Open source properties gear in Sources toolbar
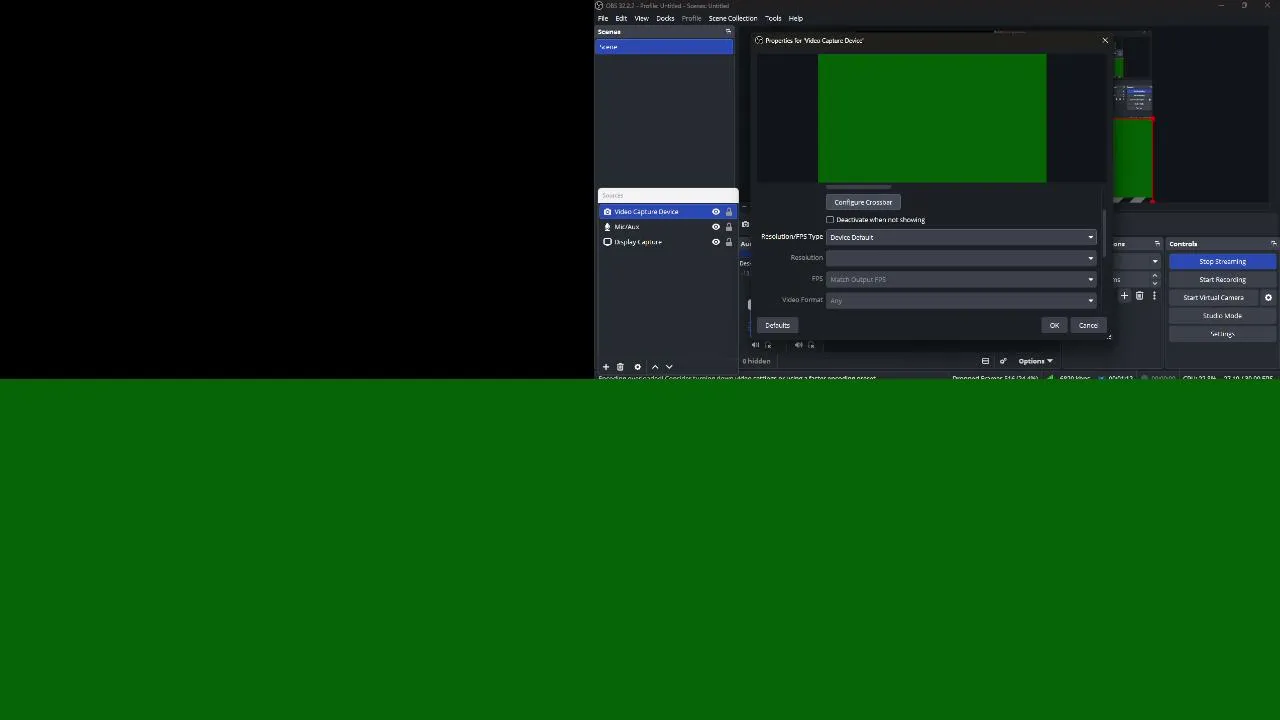Viewport: 1280px width, 720px height. (637, 367)
